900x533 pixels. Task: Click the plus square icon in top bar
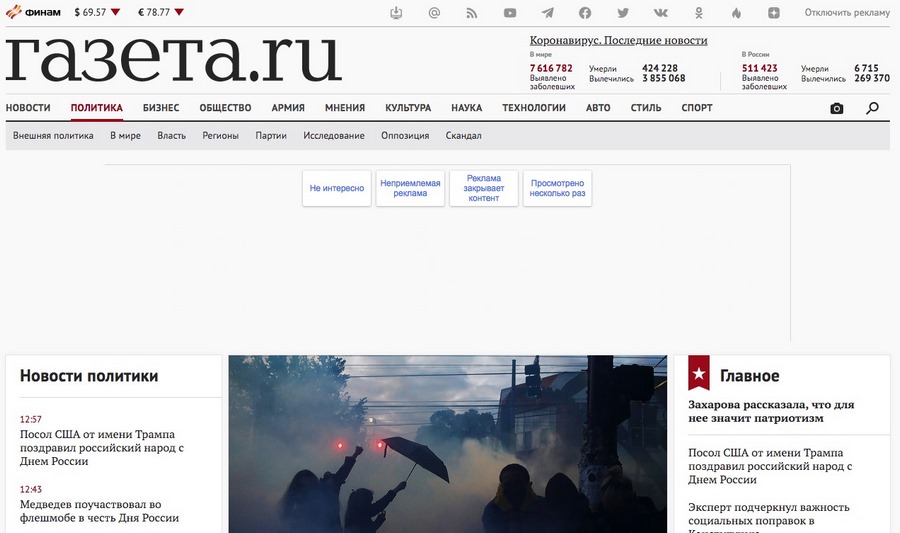(774, 13)
